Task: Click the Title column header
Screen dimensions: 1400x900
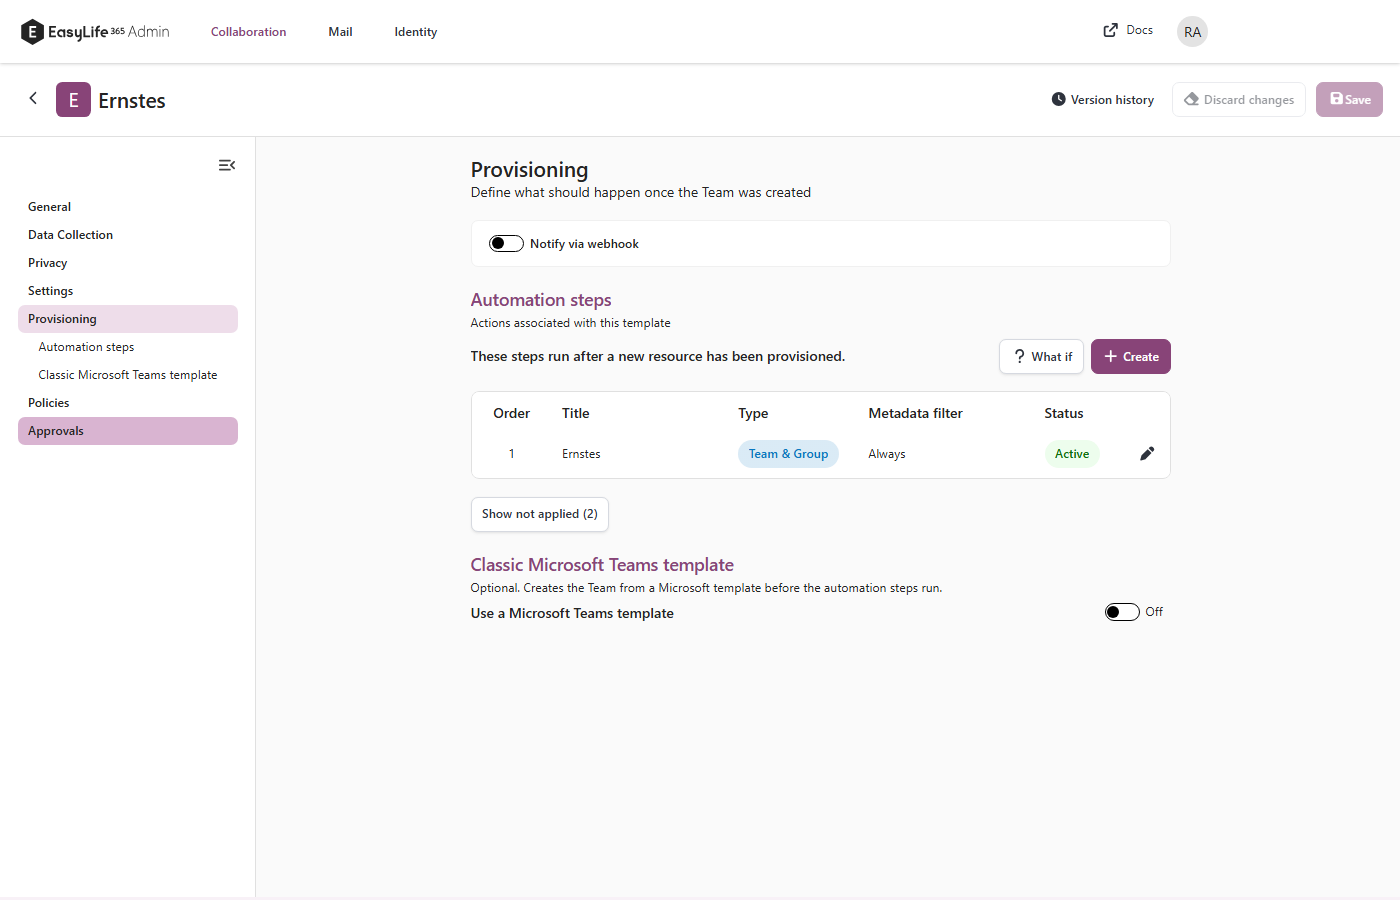Action: coord(576,414)
